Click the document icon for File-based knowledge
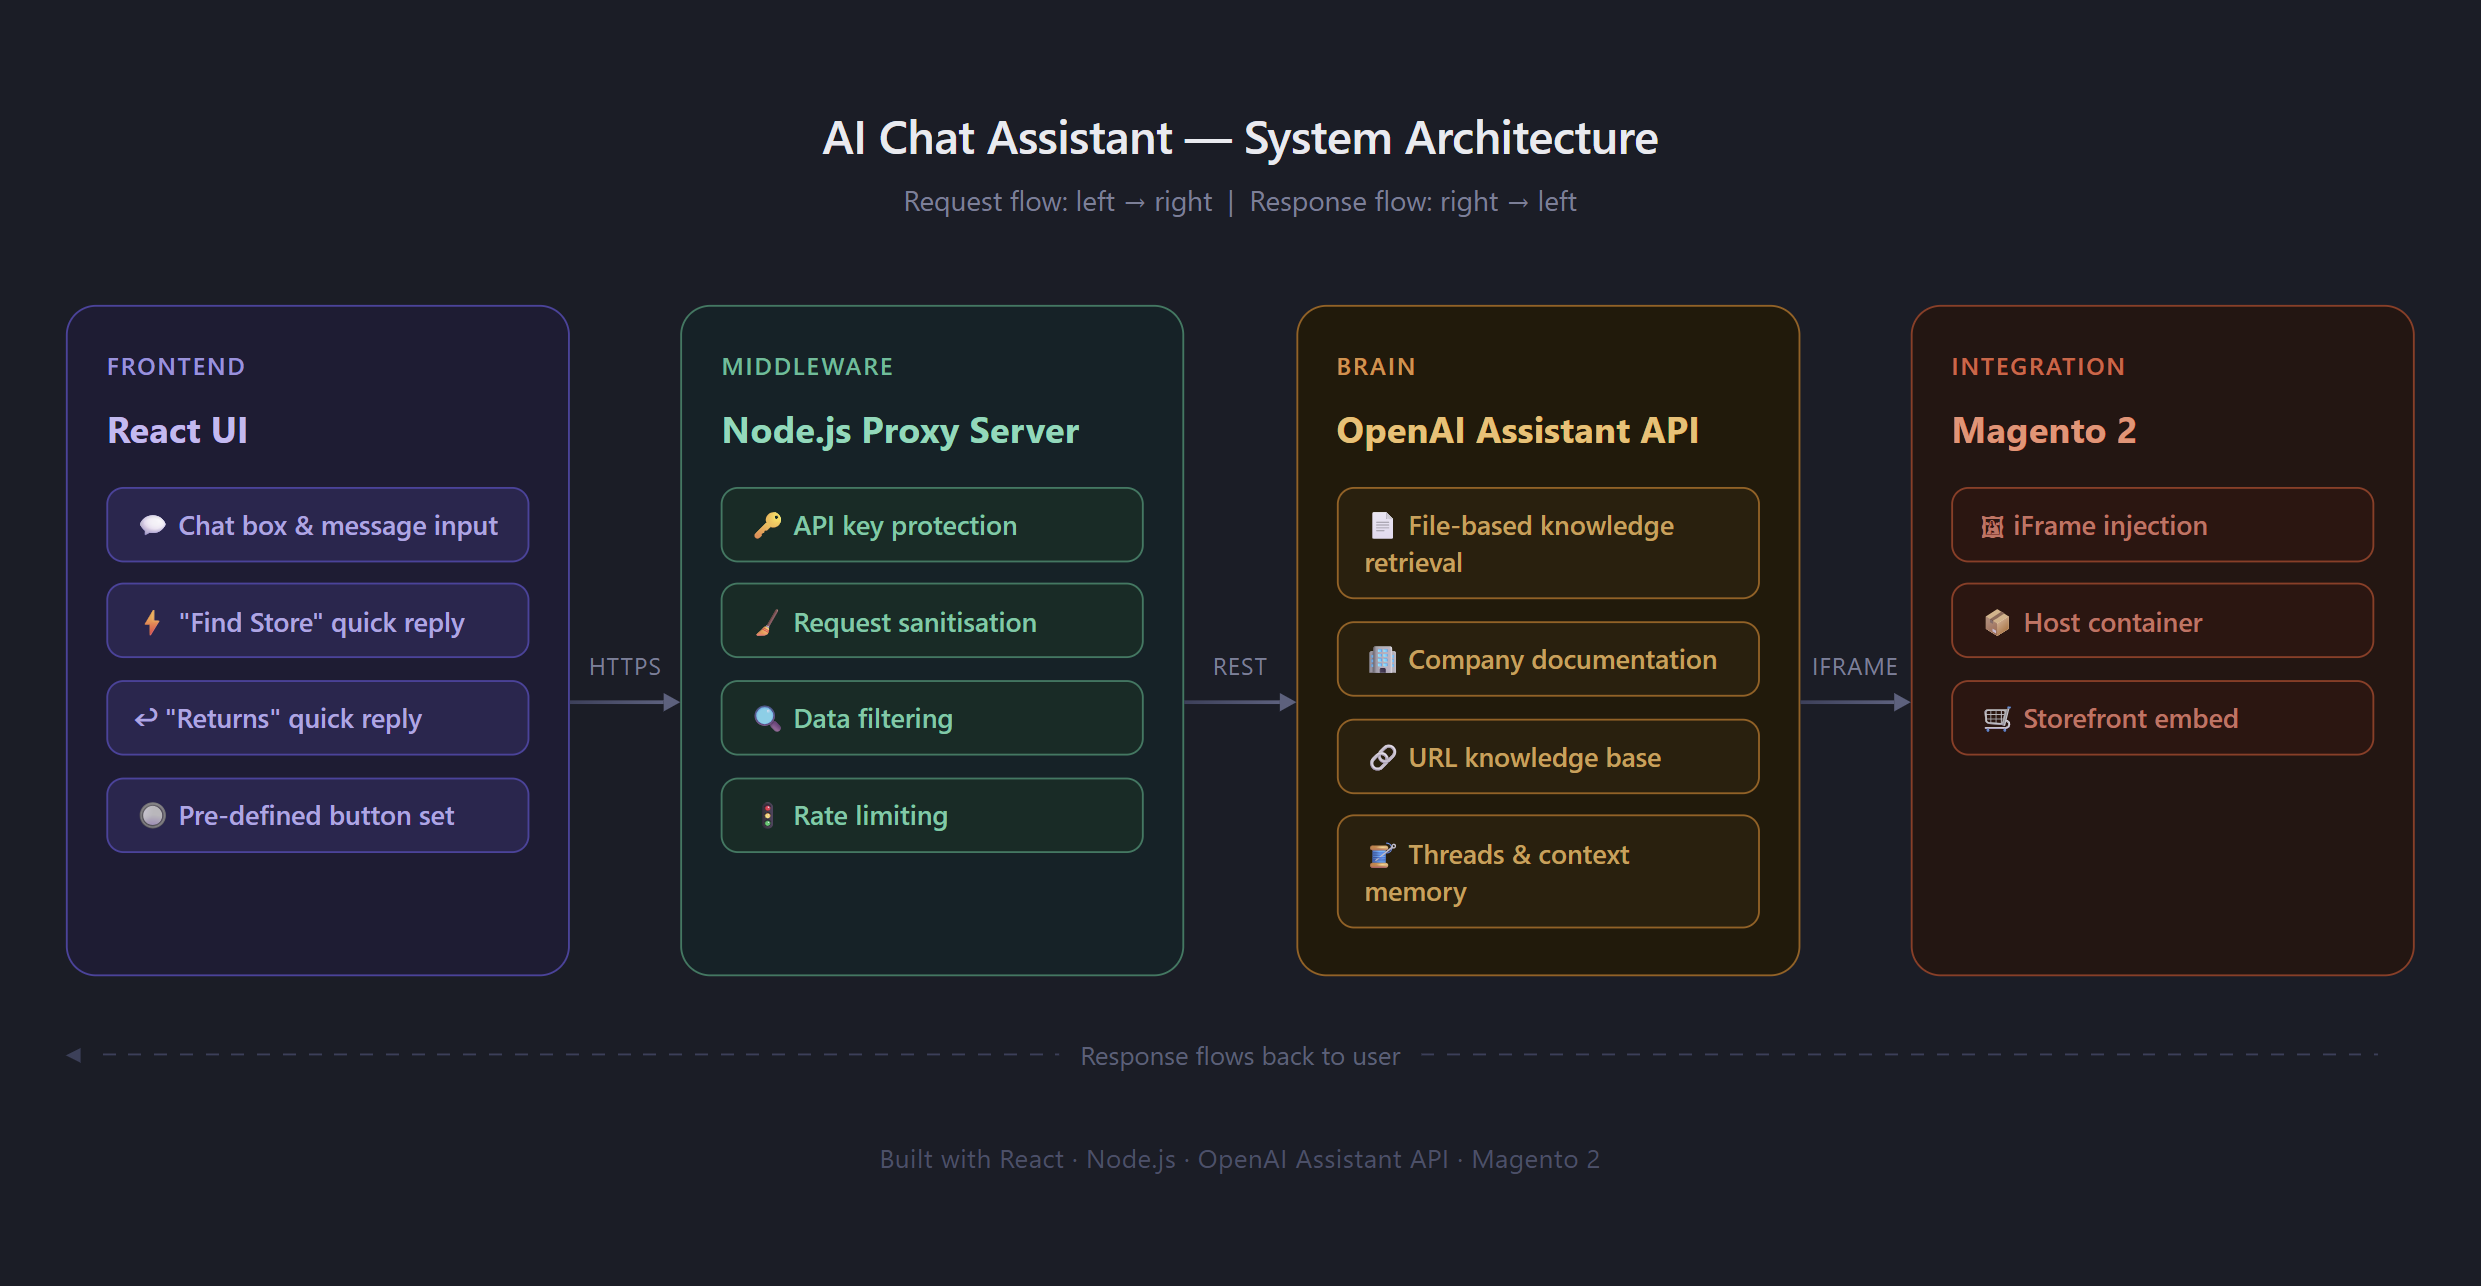The height and width of the screenshot is (1286, 2481). 1382,525
